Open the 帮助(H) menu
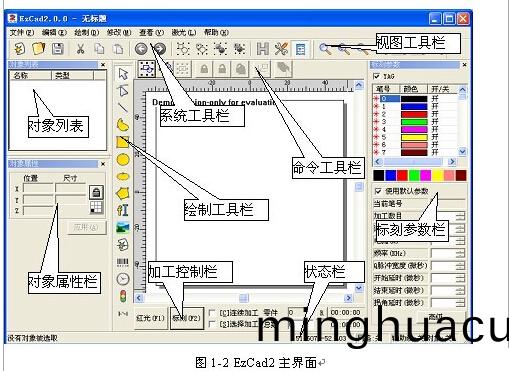 pyautogui.click(x=216, y=32)
